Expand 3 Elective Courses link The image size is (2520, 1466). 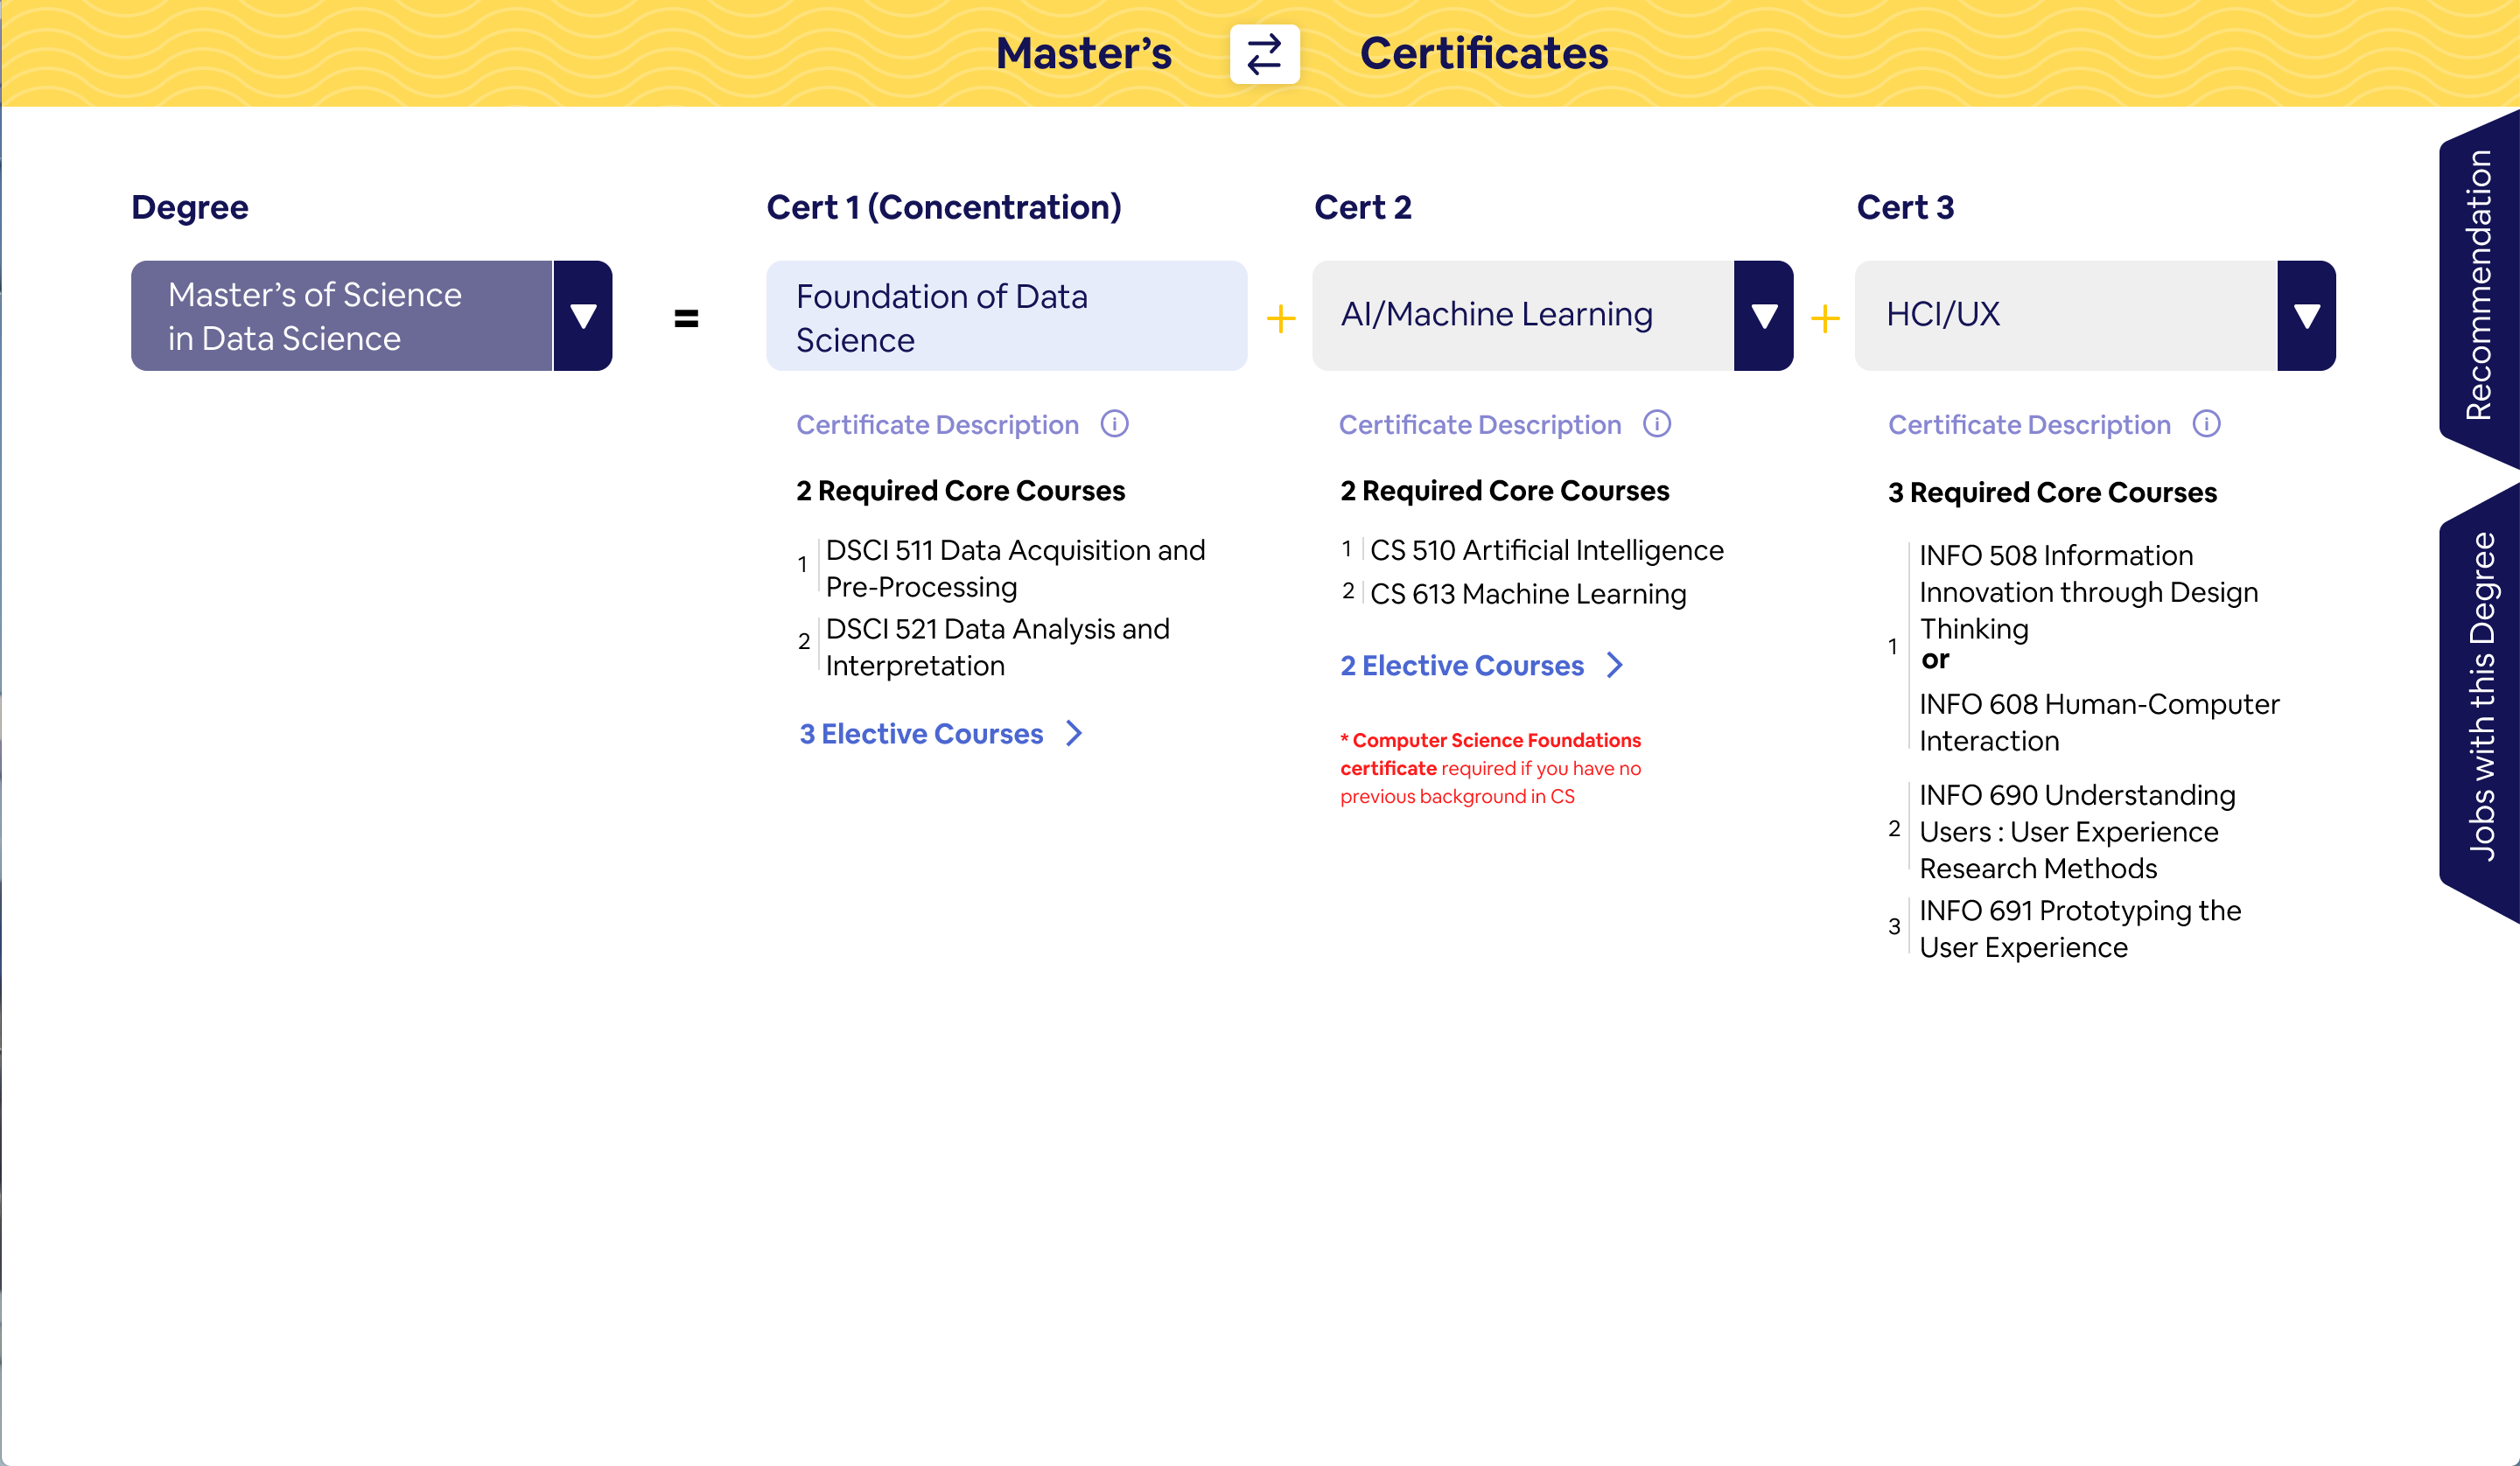coord(921,734)
